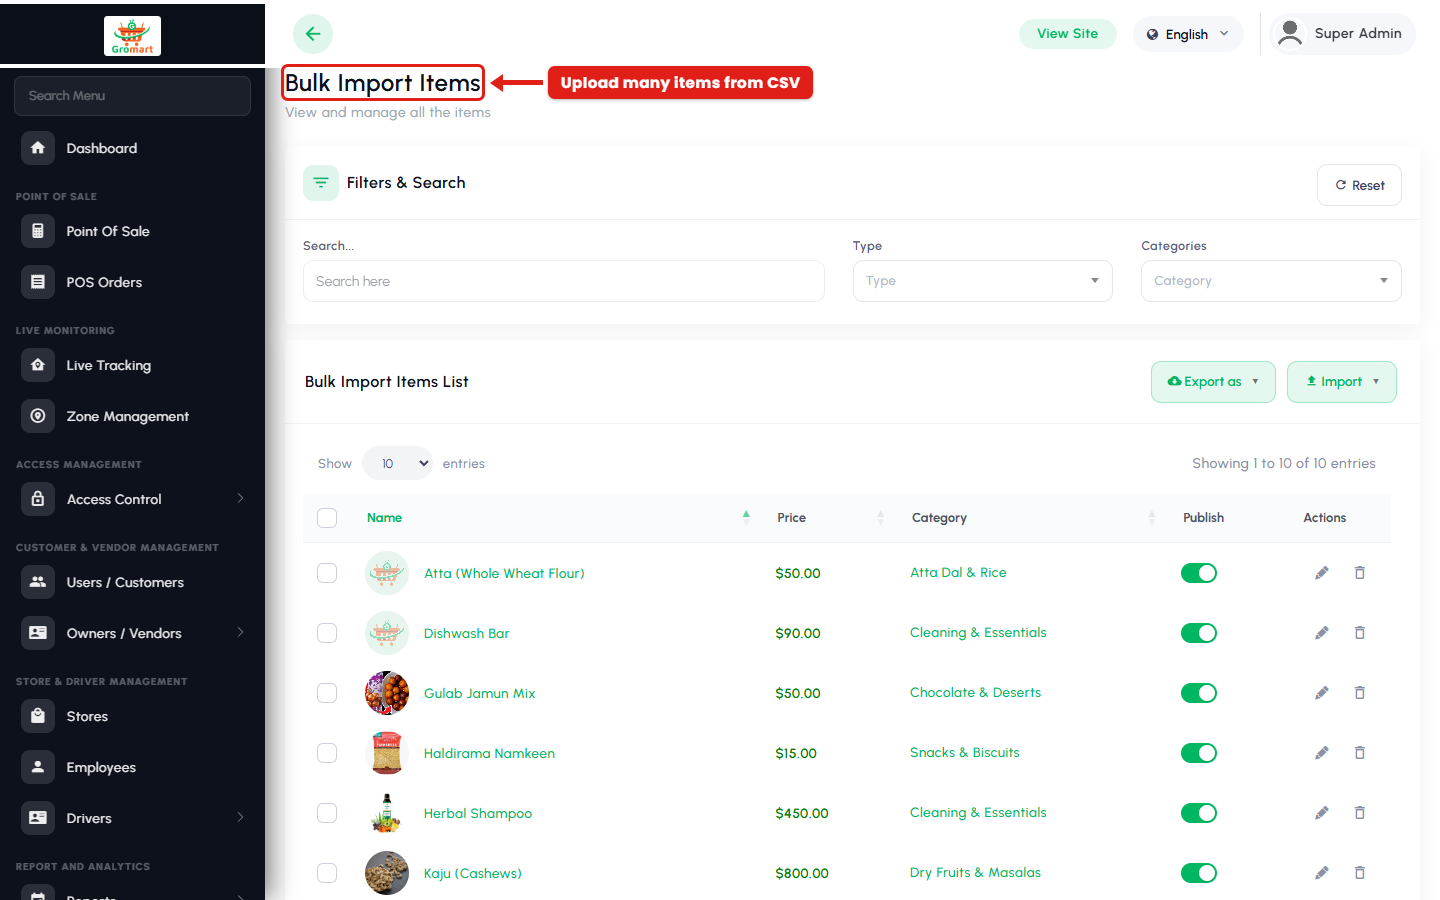The width and height of the screenshot is (1440, 900).
Task: Open the Dashboard home icon
Action: [x=38, y=148]
